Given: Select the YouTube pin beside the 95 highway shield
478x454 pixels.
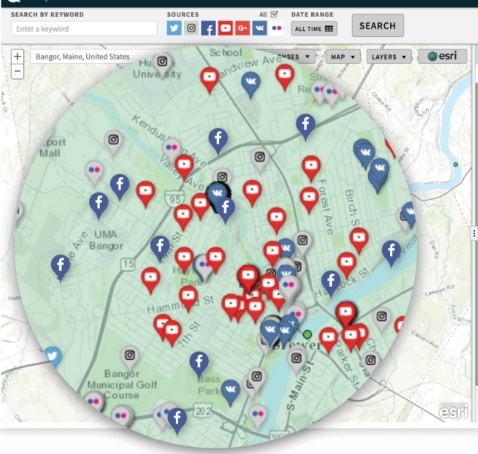Looking at the screenshot, I should pyautogui.click(x=183, y=217).
